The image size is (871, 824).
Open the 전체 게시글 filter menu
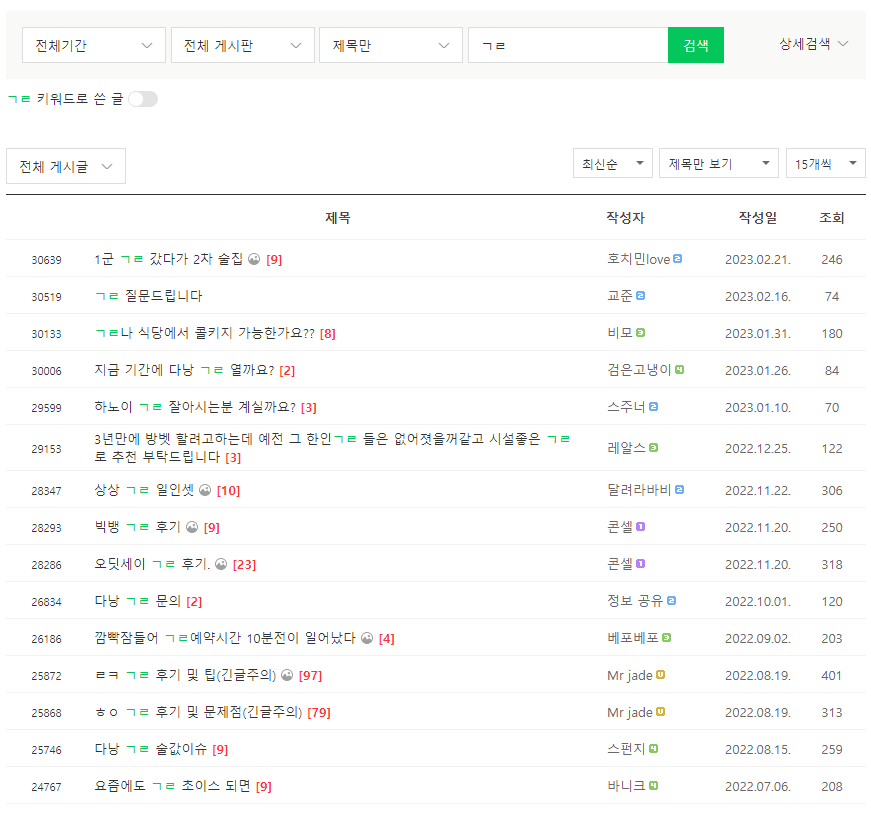click(x=66, y=167)
